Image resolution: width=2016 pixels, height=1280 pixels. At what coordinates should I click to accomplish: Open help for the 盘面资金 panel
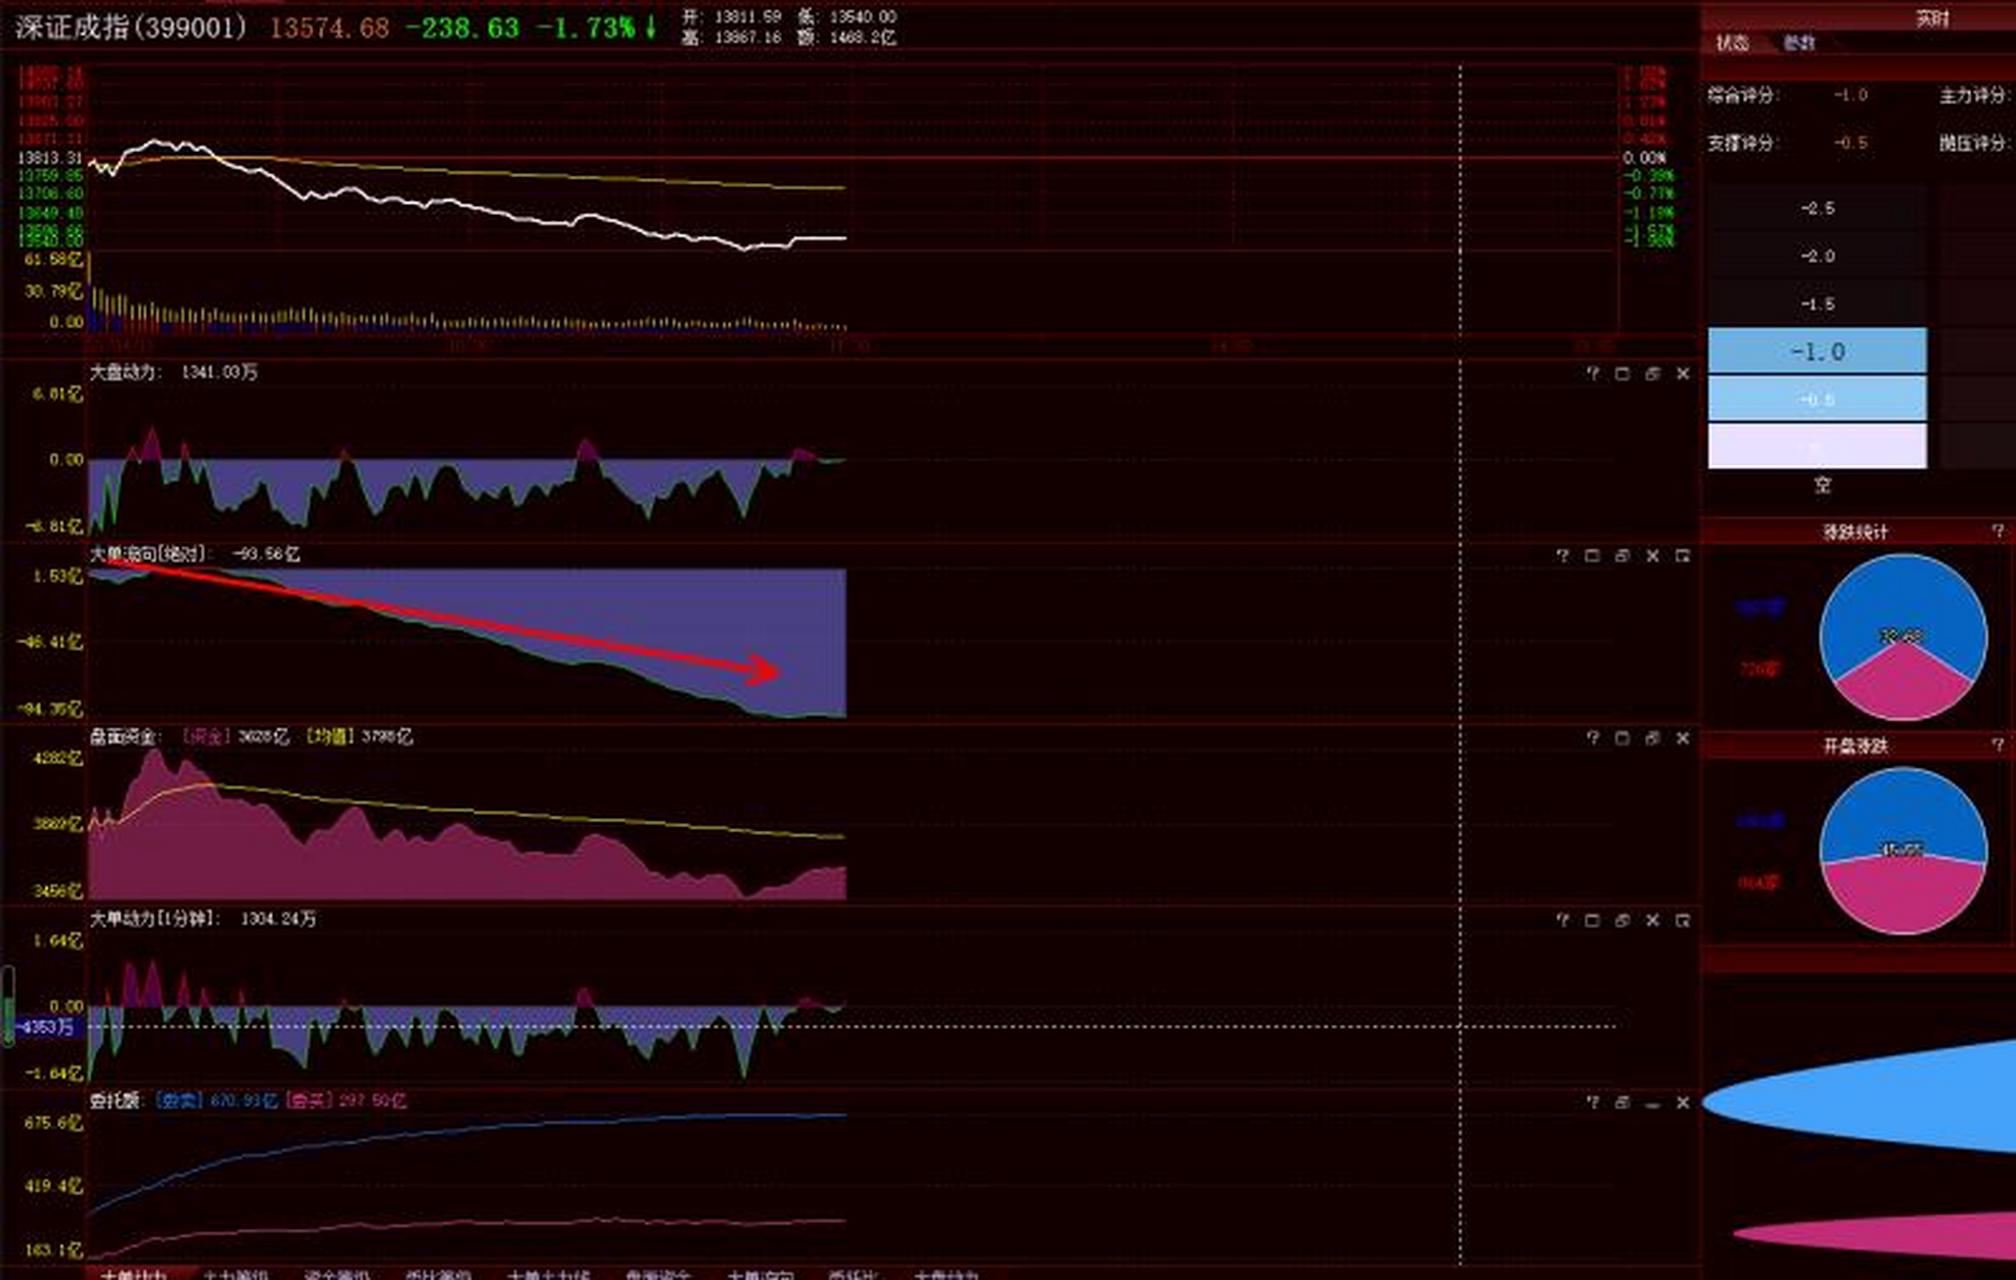[x=1592, y=737]
